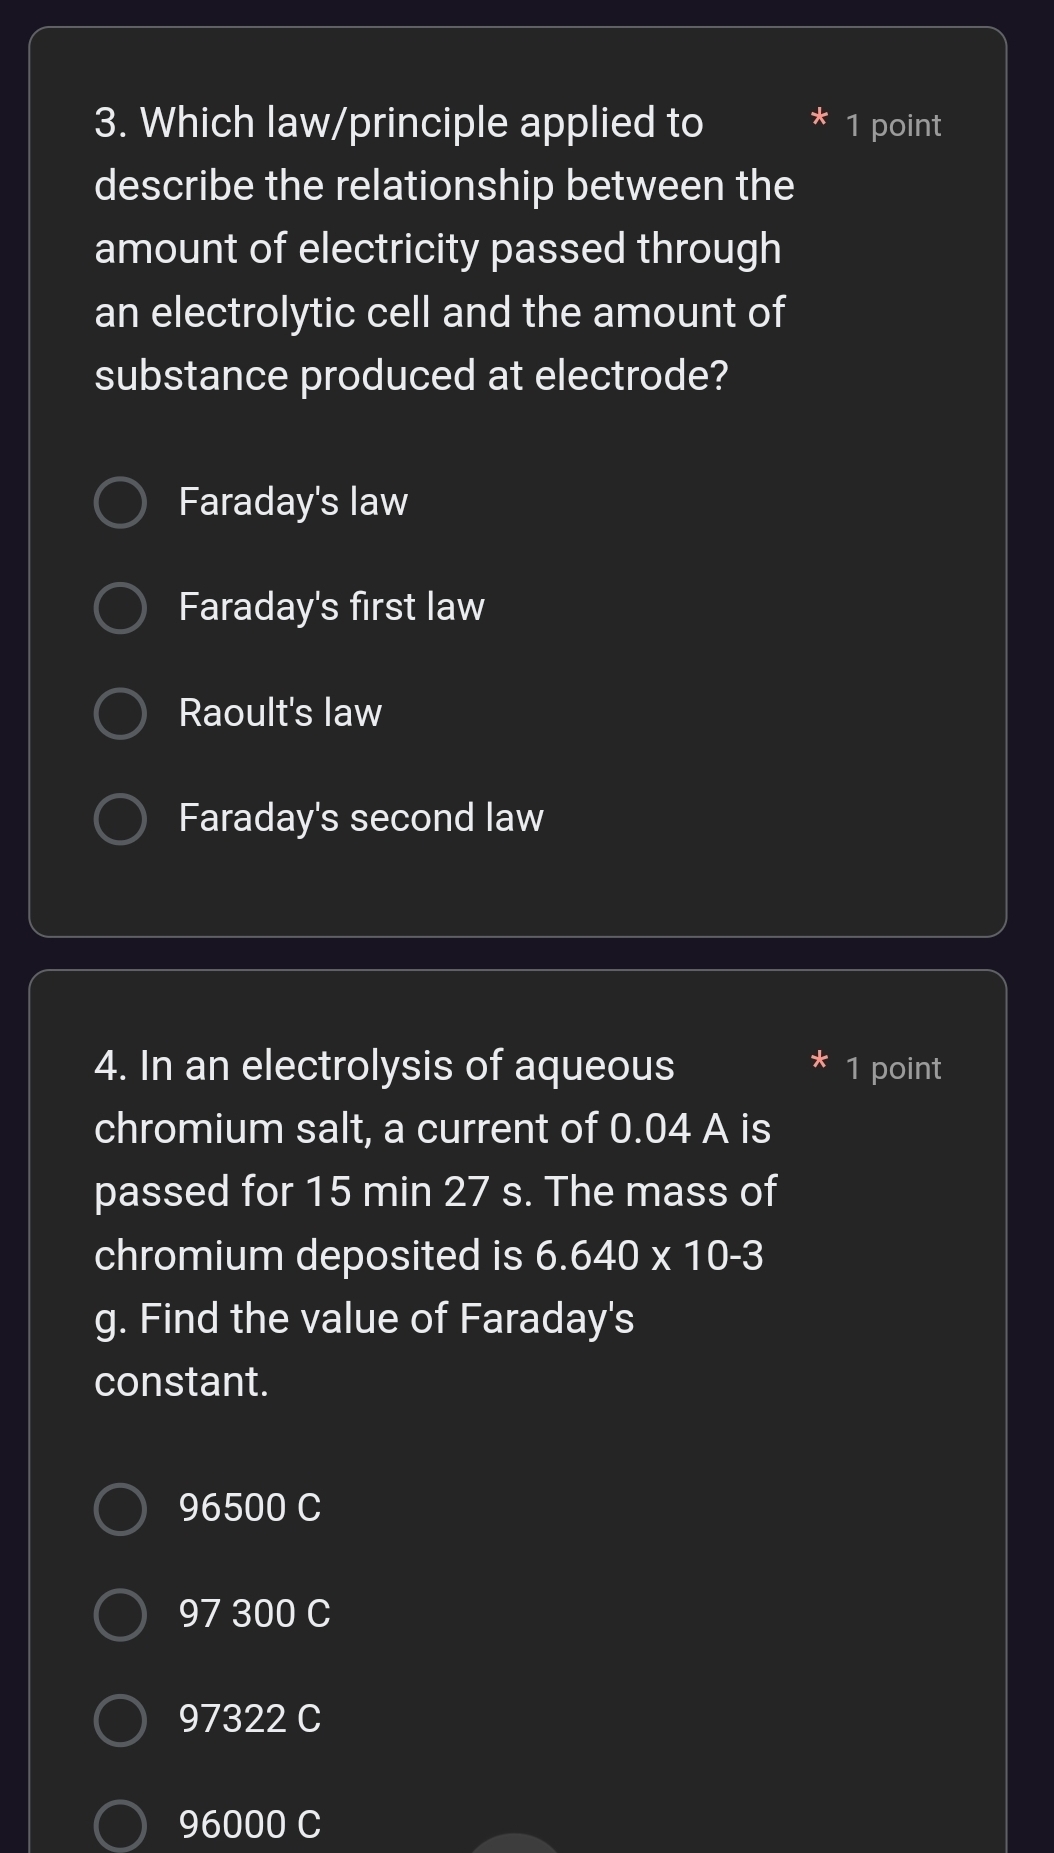1054x1853 pixels.
Task: Click the red required asterisk on question 4
Action: tap(819, 1062)
